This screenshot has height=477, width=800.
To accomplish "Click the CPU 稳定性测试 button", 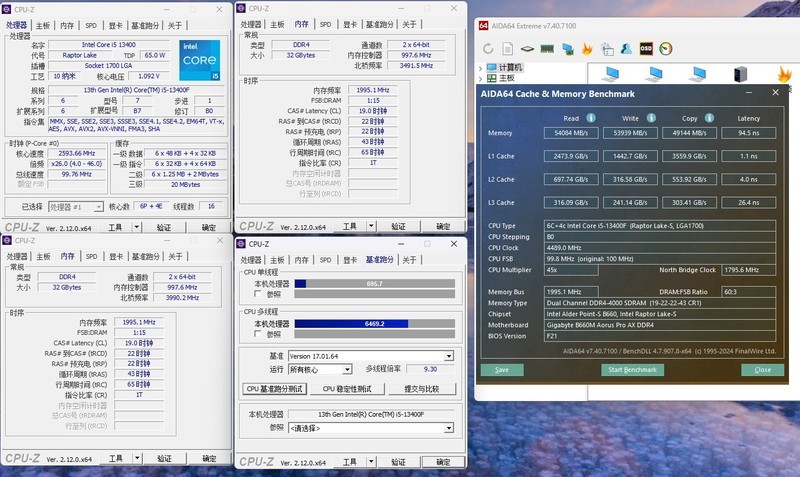I will (x=347, y=389).
